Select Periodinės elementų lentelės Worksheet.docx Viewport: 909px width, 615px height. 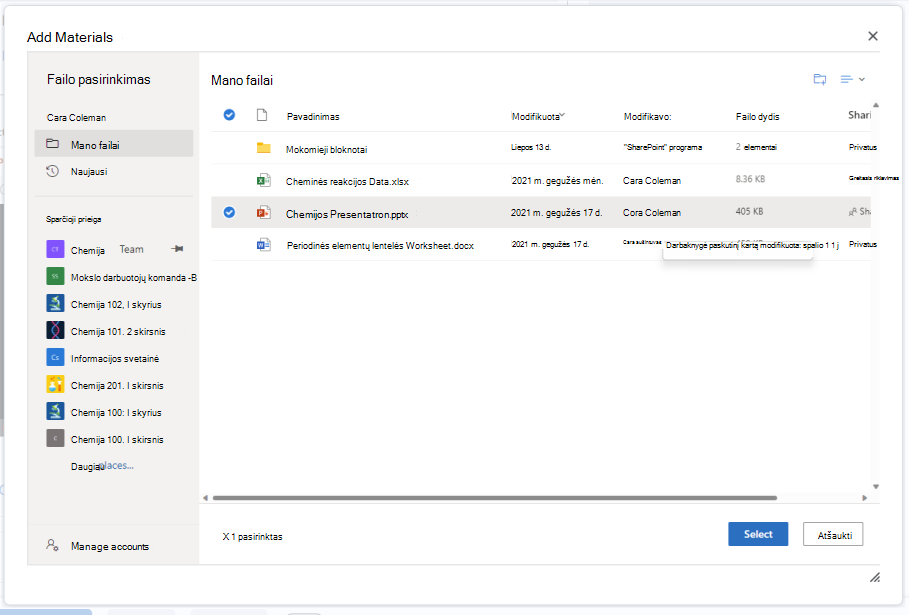380,246
